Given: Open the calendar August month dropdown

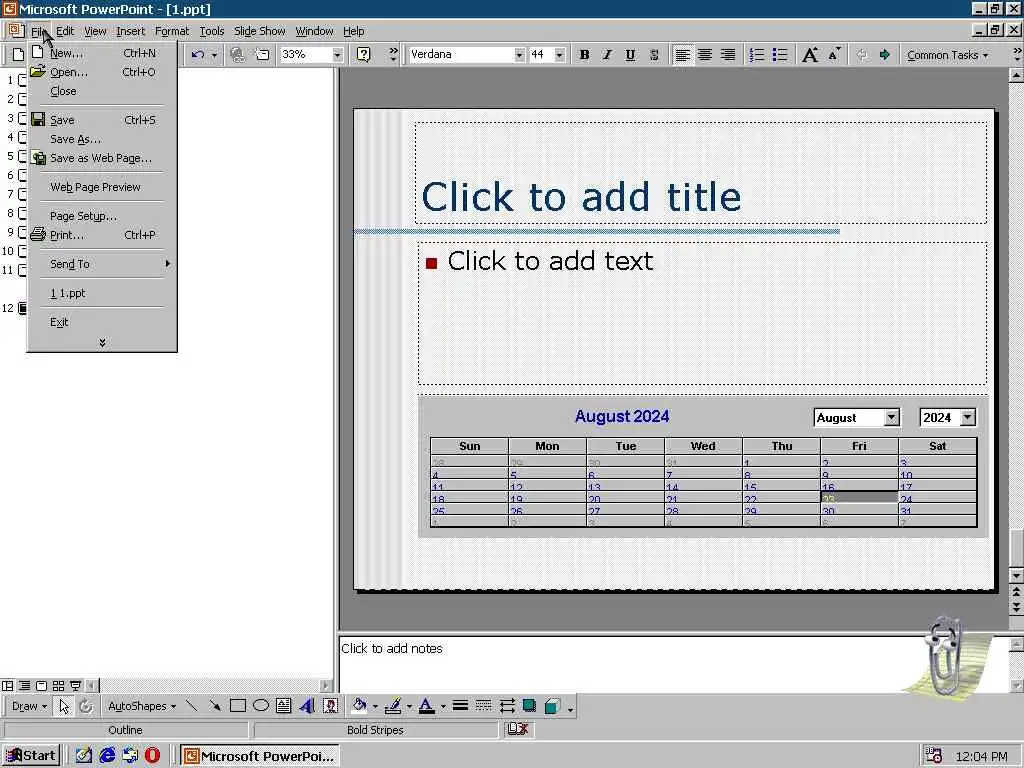Looking at the screenshot, I should click(891, 417).
